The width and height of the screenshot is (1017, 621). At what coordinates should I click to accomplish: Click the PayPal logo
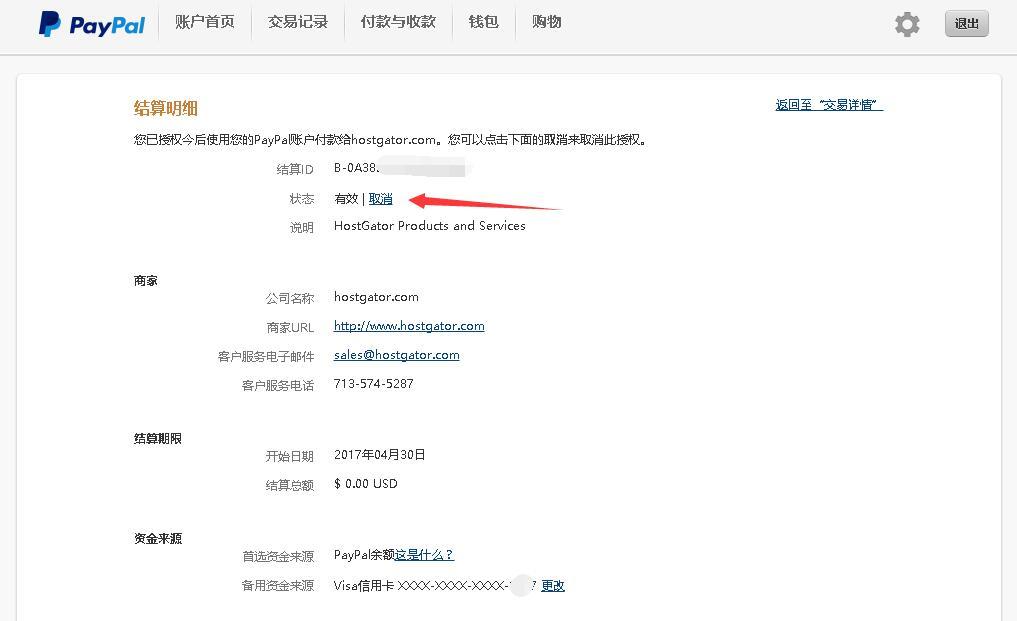point(91,24)
